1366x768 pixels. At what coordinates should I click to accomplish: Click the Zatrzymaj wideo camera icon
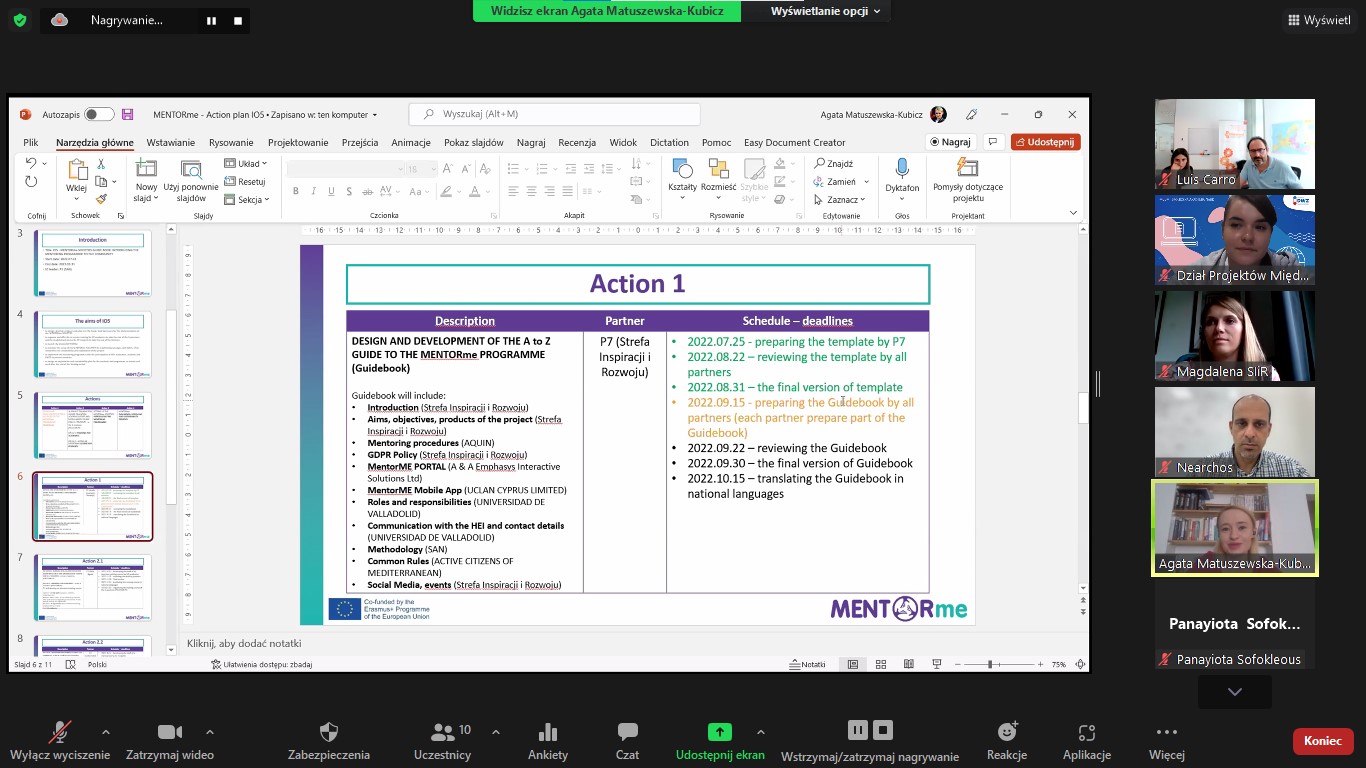[169, 732]
